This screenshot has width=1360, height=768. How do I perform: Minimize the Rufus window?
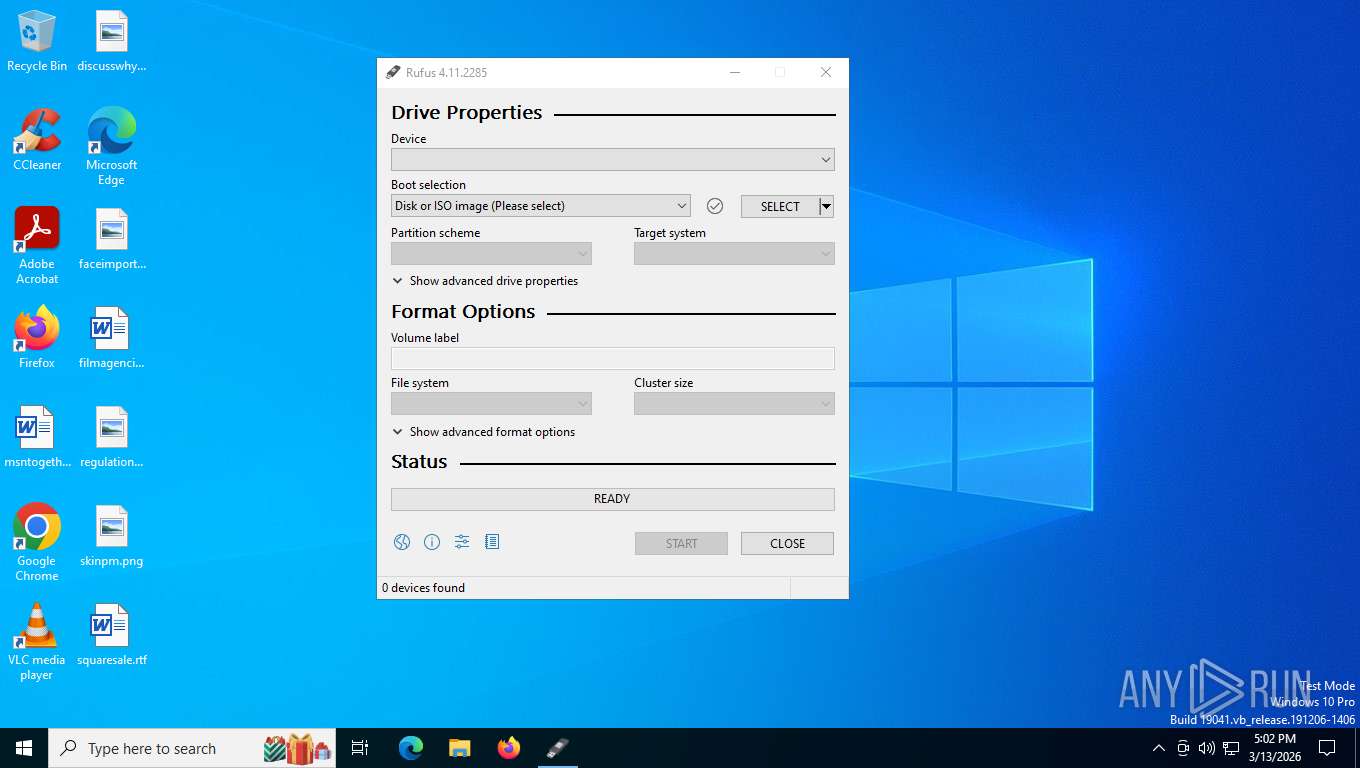(735, 72)
